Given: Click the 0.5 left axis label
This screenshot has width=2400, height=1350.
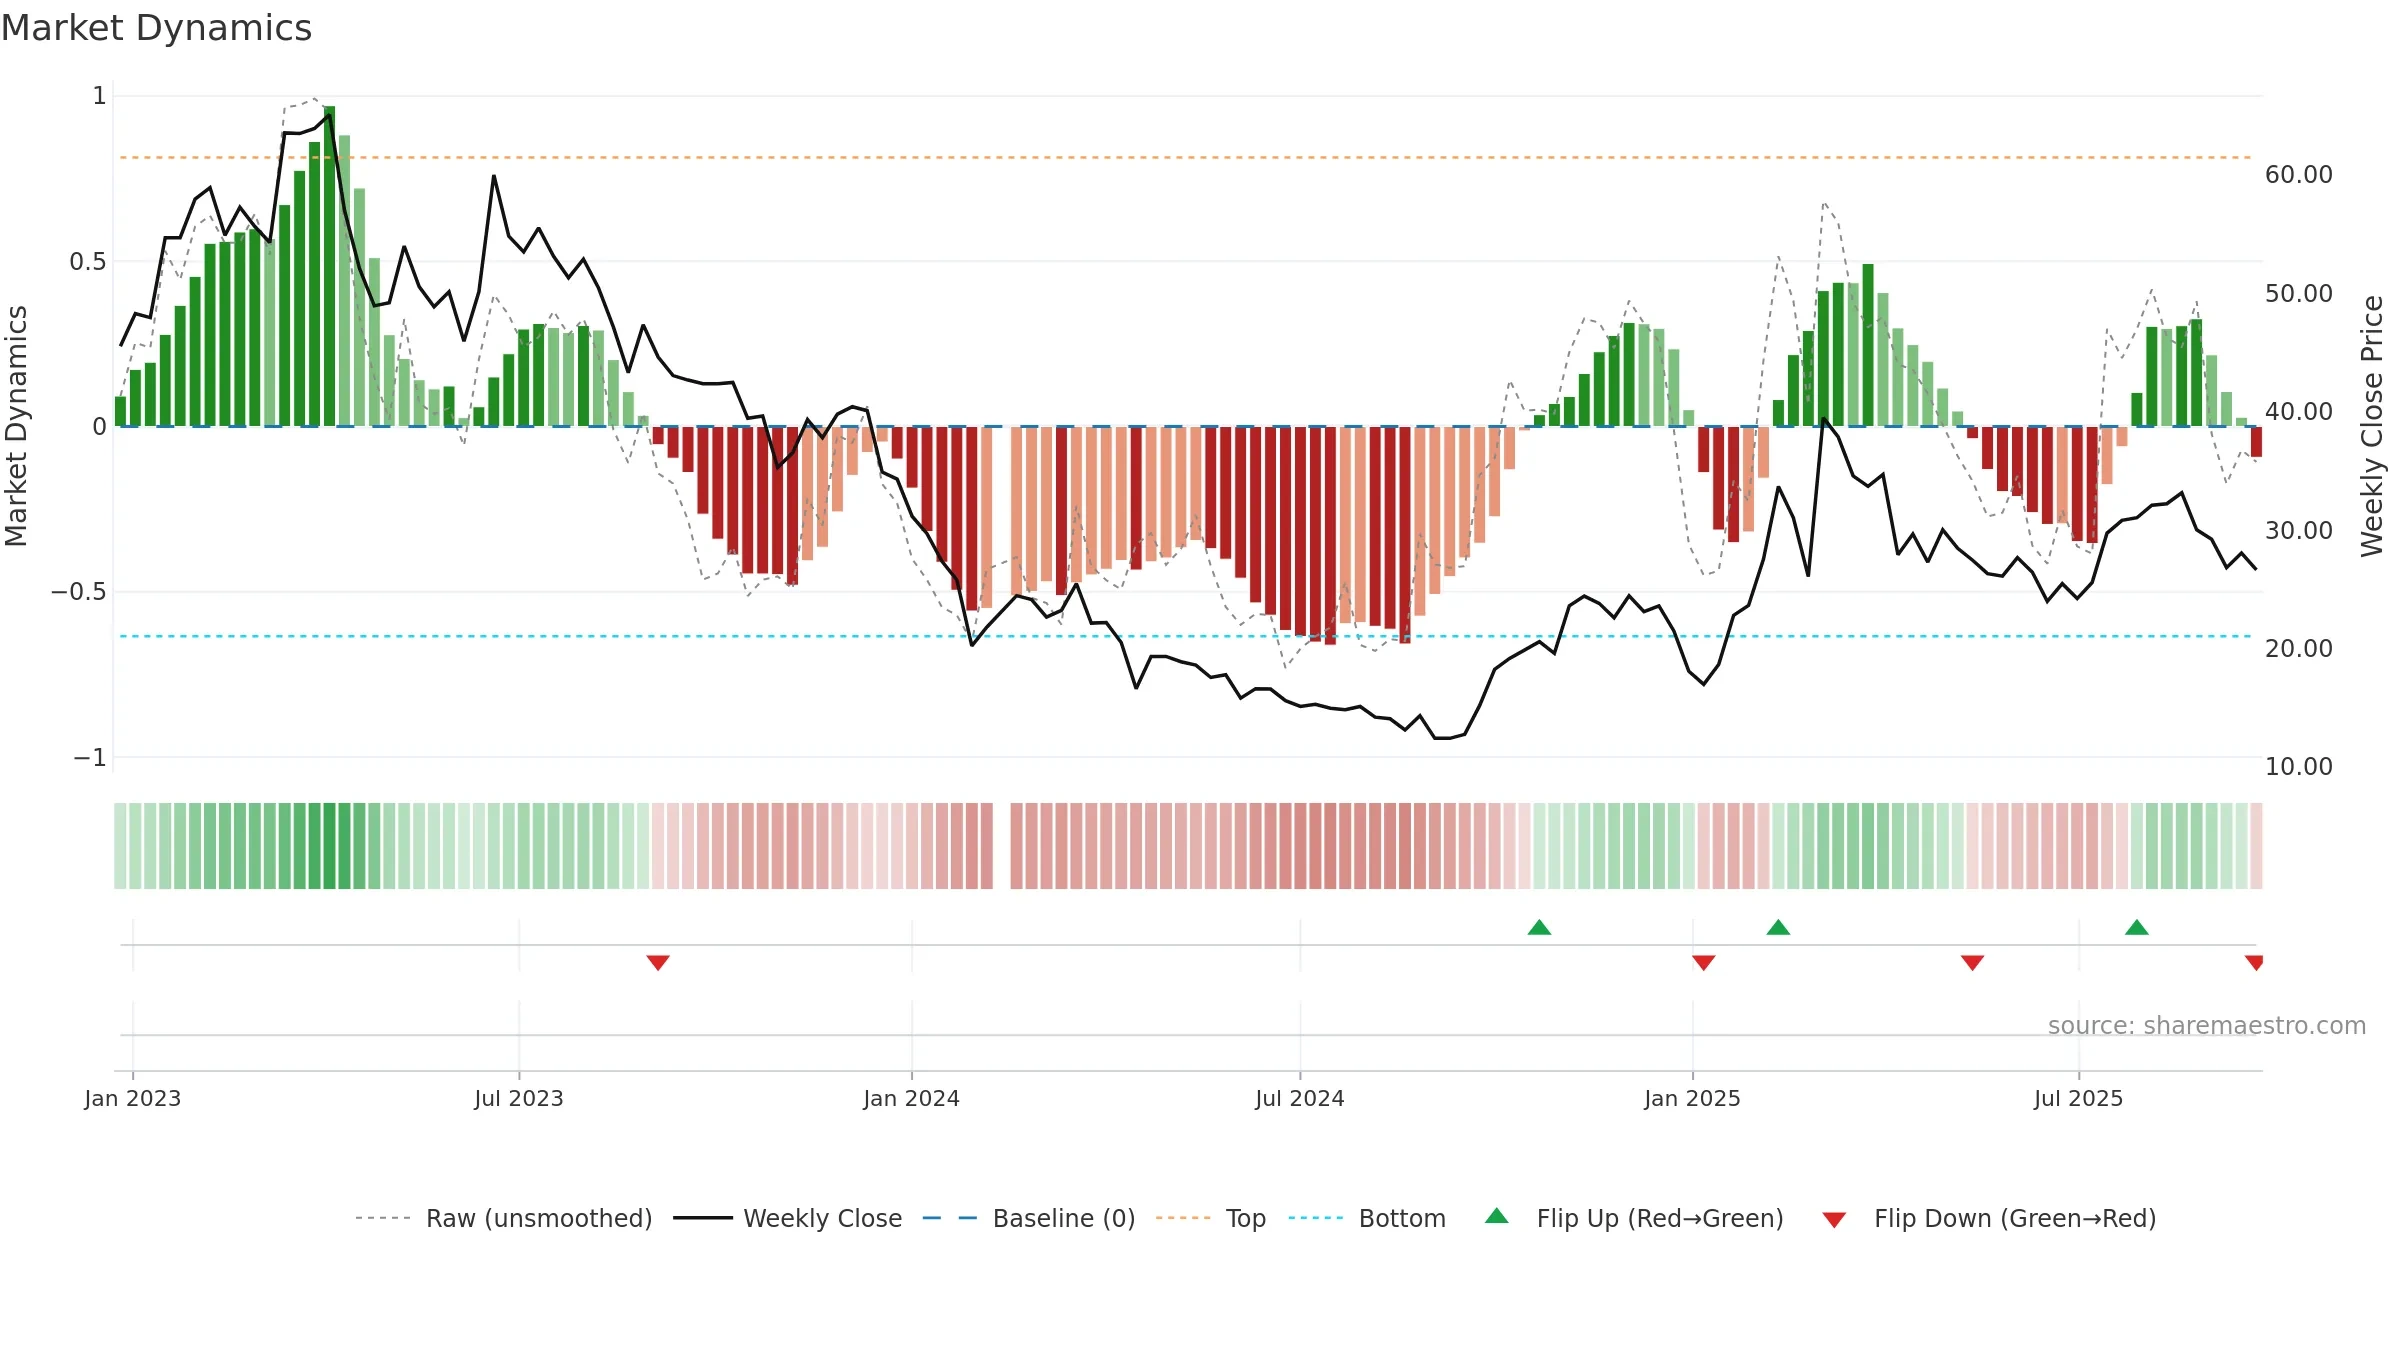Looking at the screenshot, I should pyautogui.click(x=88, y=262).
